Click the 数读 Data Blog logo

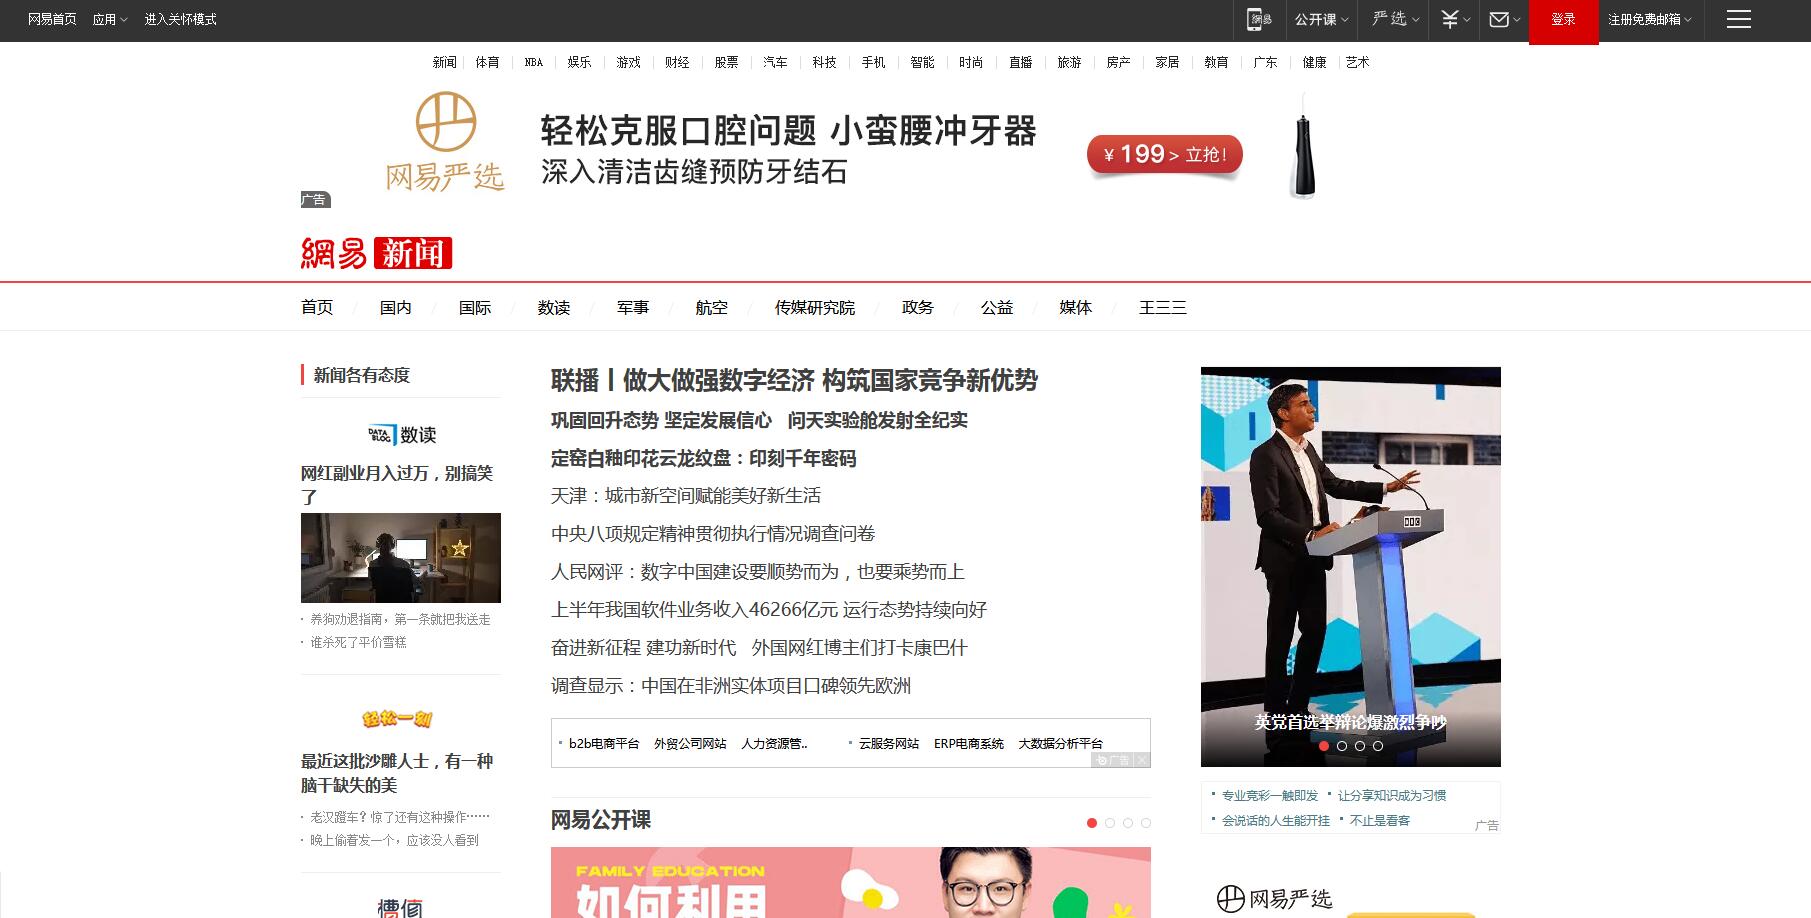click(401, 434)
